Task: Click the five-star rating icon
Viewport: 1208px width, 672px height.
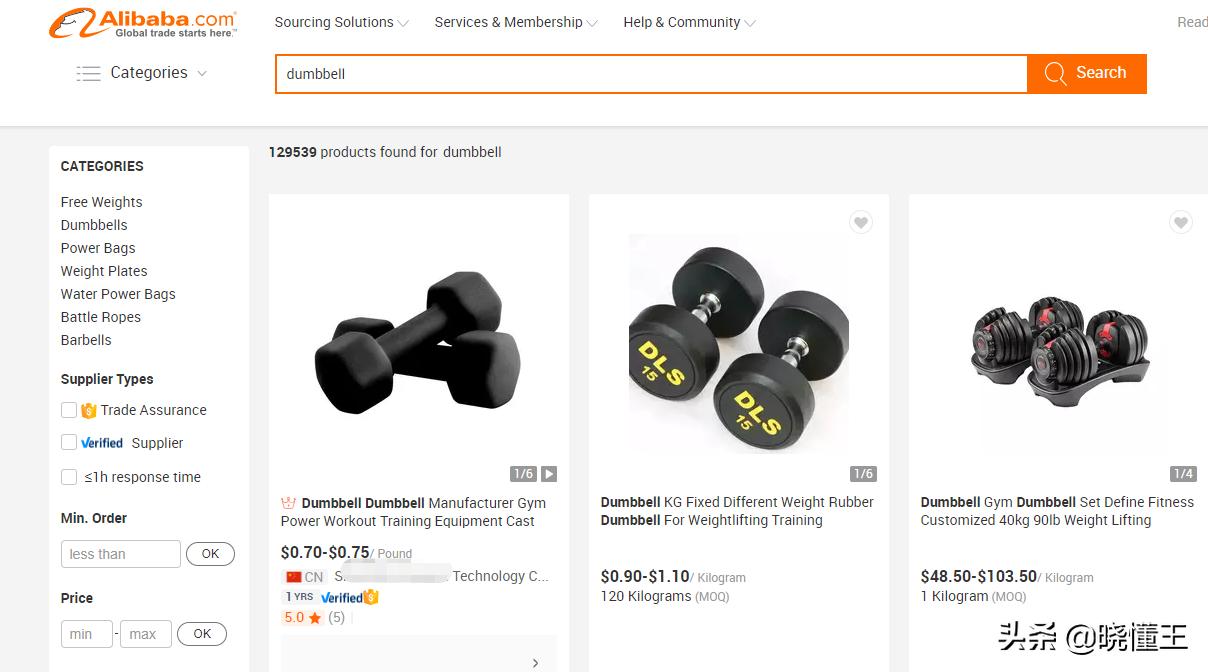Action: pos(315,618)
